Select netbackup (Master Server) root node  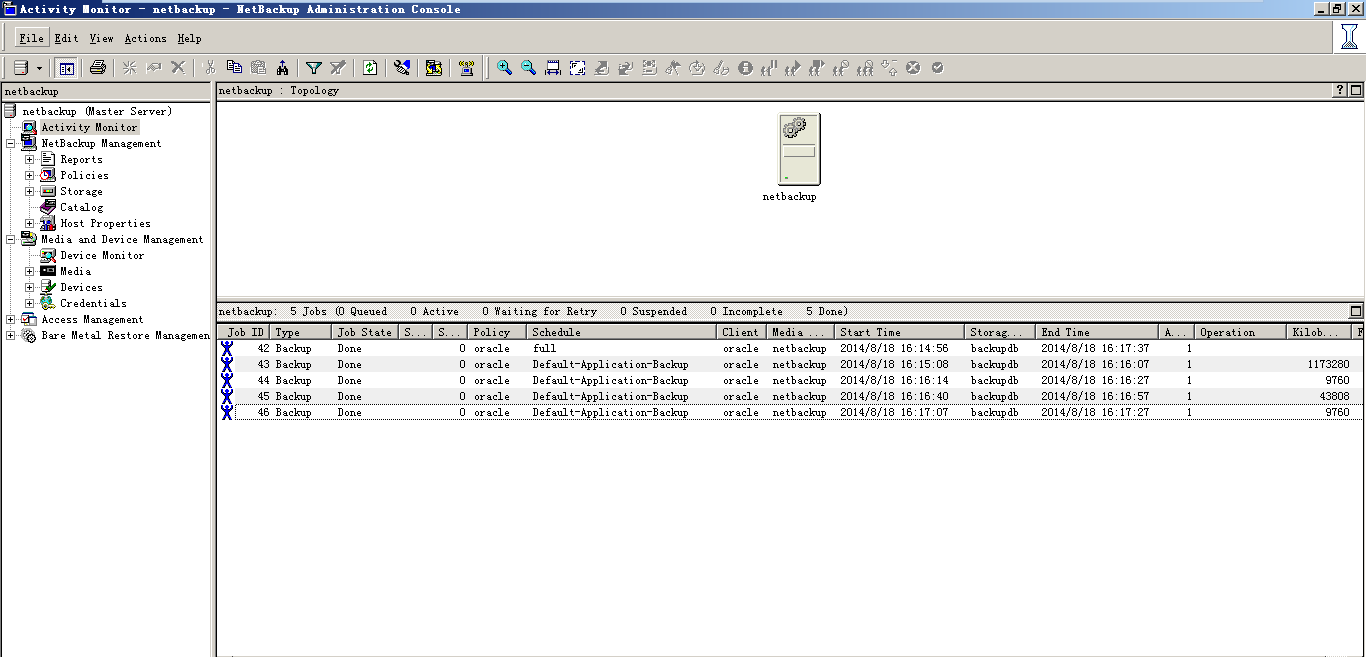tap(97, 111)
